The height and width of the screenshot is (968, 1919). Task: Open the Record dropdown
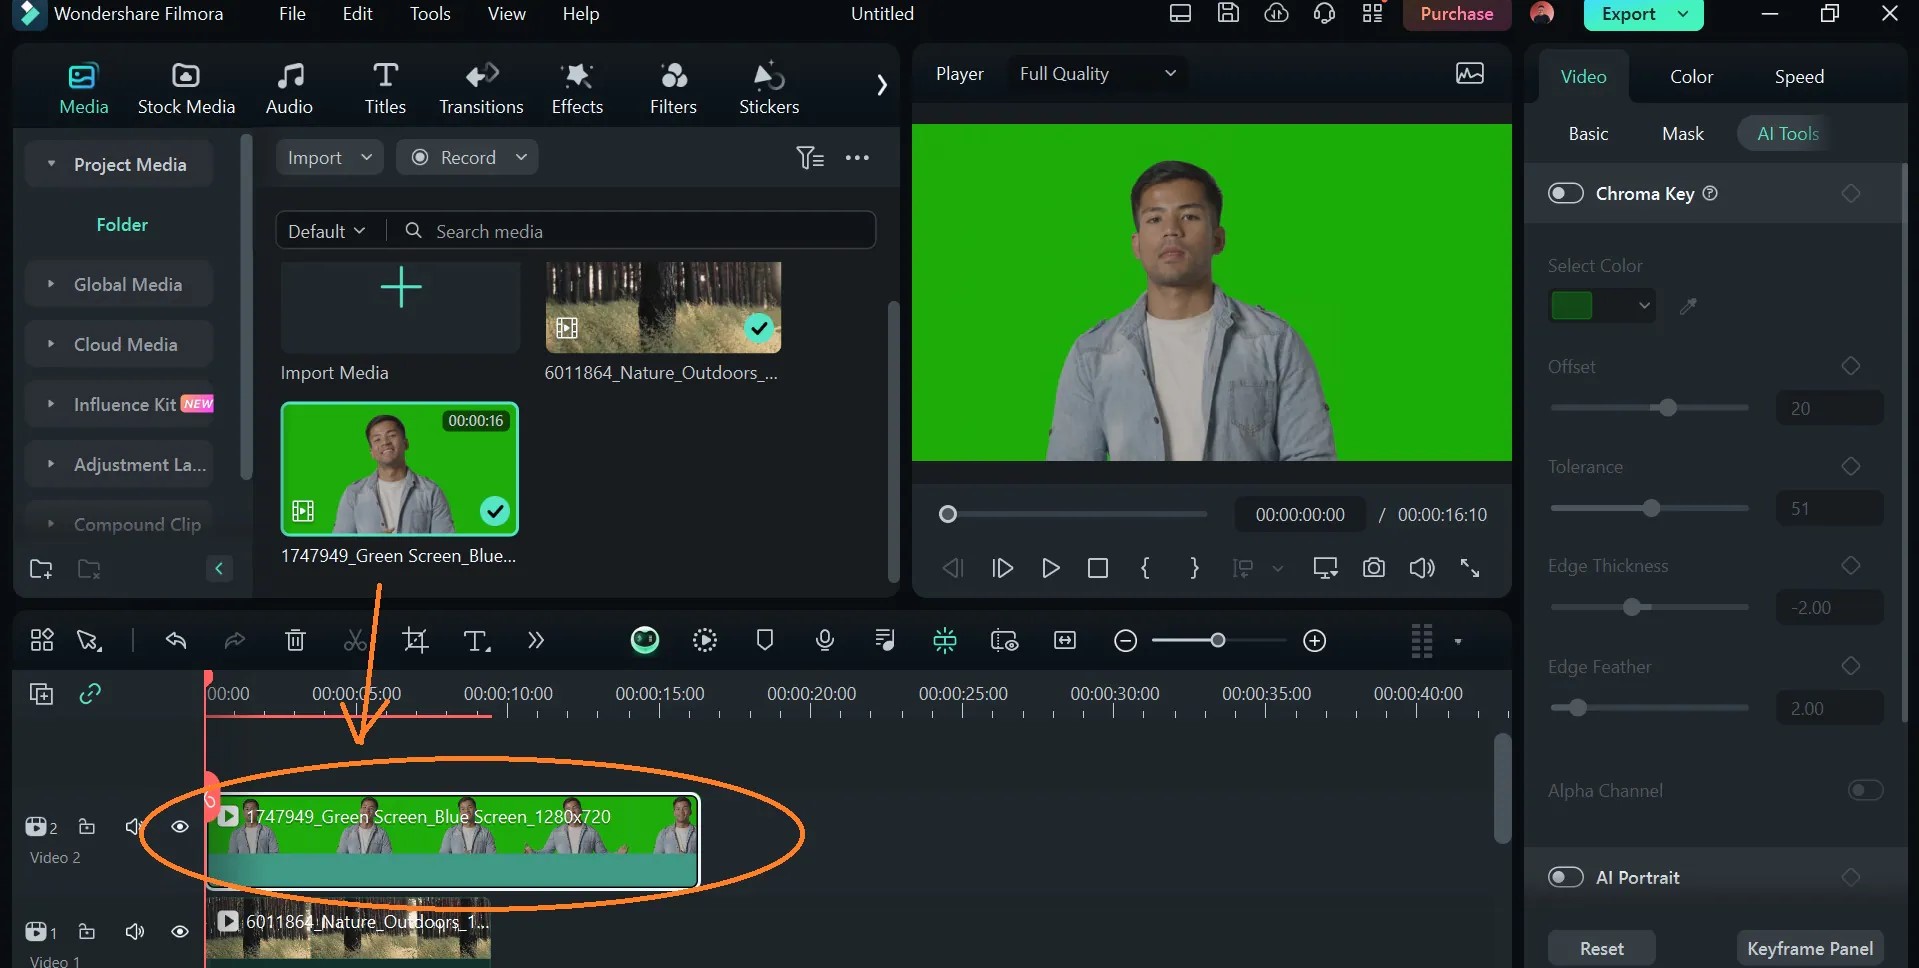point(467,157)
